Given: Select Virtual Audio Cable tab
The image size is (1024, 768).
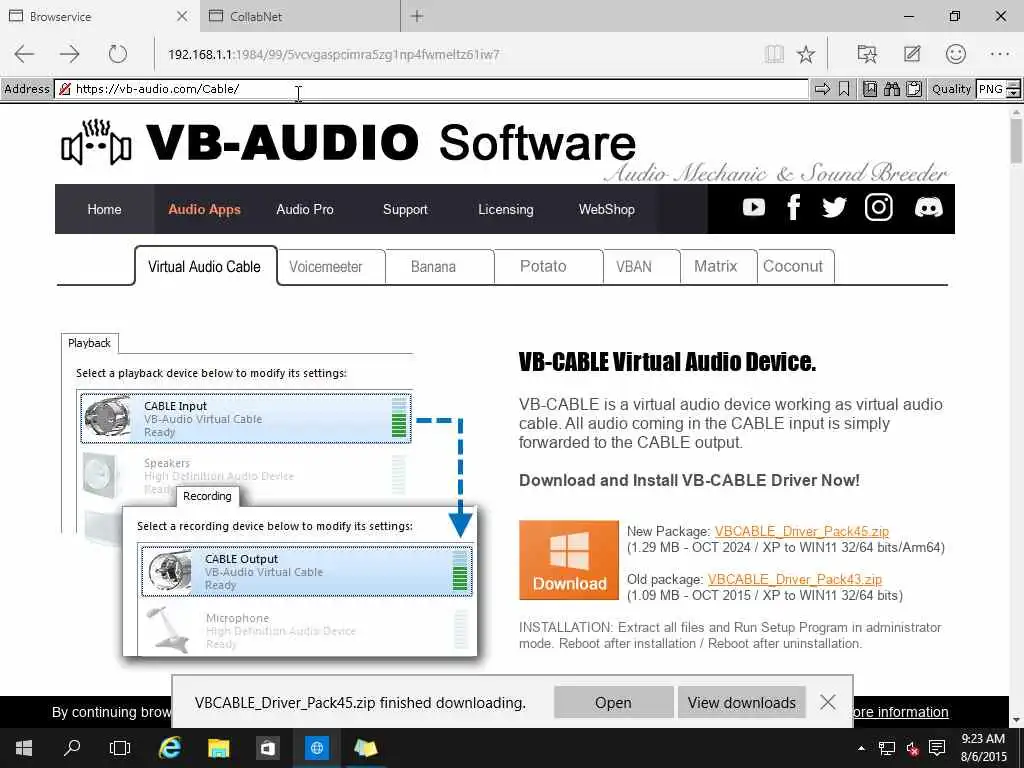Looking at the screenshot, I should [x=204, y=266].
